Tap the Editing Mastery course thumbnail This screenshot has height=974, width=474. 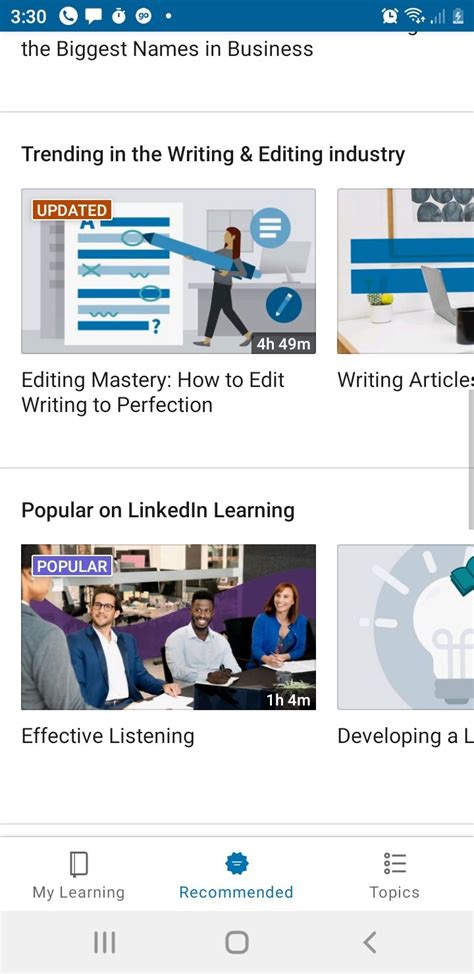168,271
